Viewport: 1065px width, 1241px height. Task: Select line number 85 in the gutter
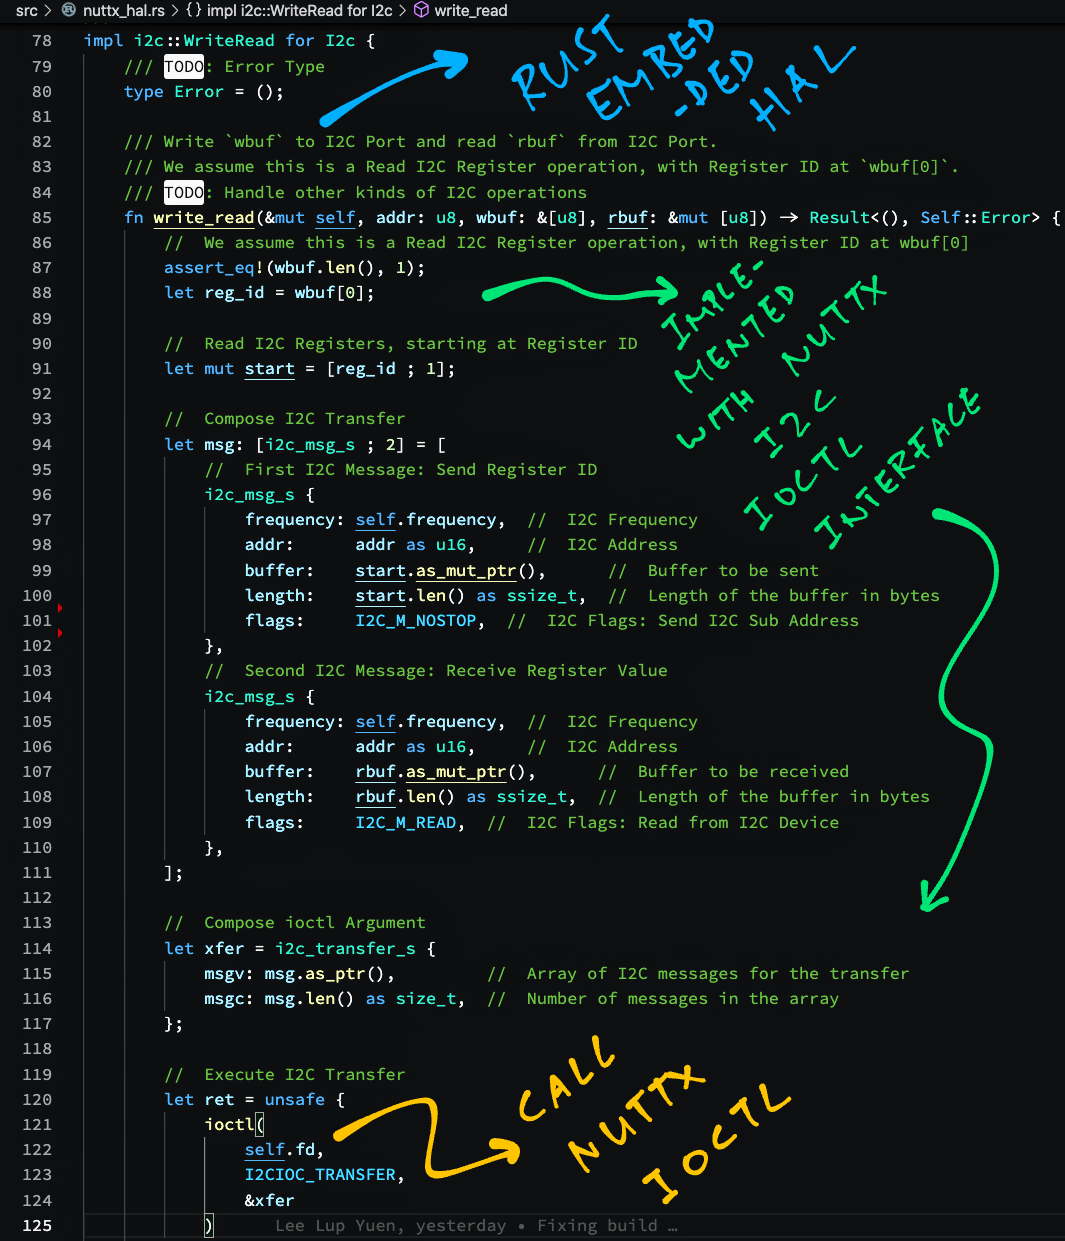point(41,217)
